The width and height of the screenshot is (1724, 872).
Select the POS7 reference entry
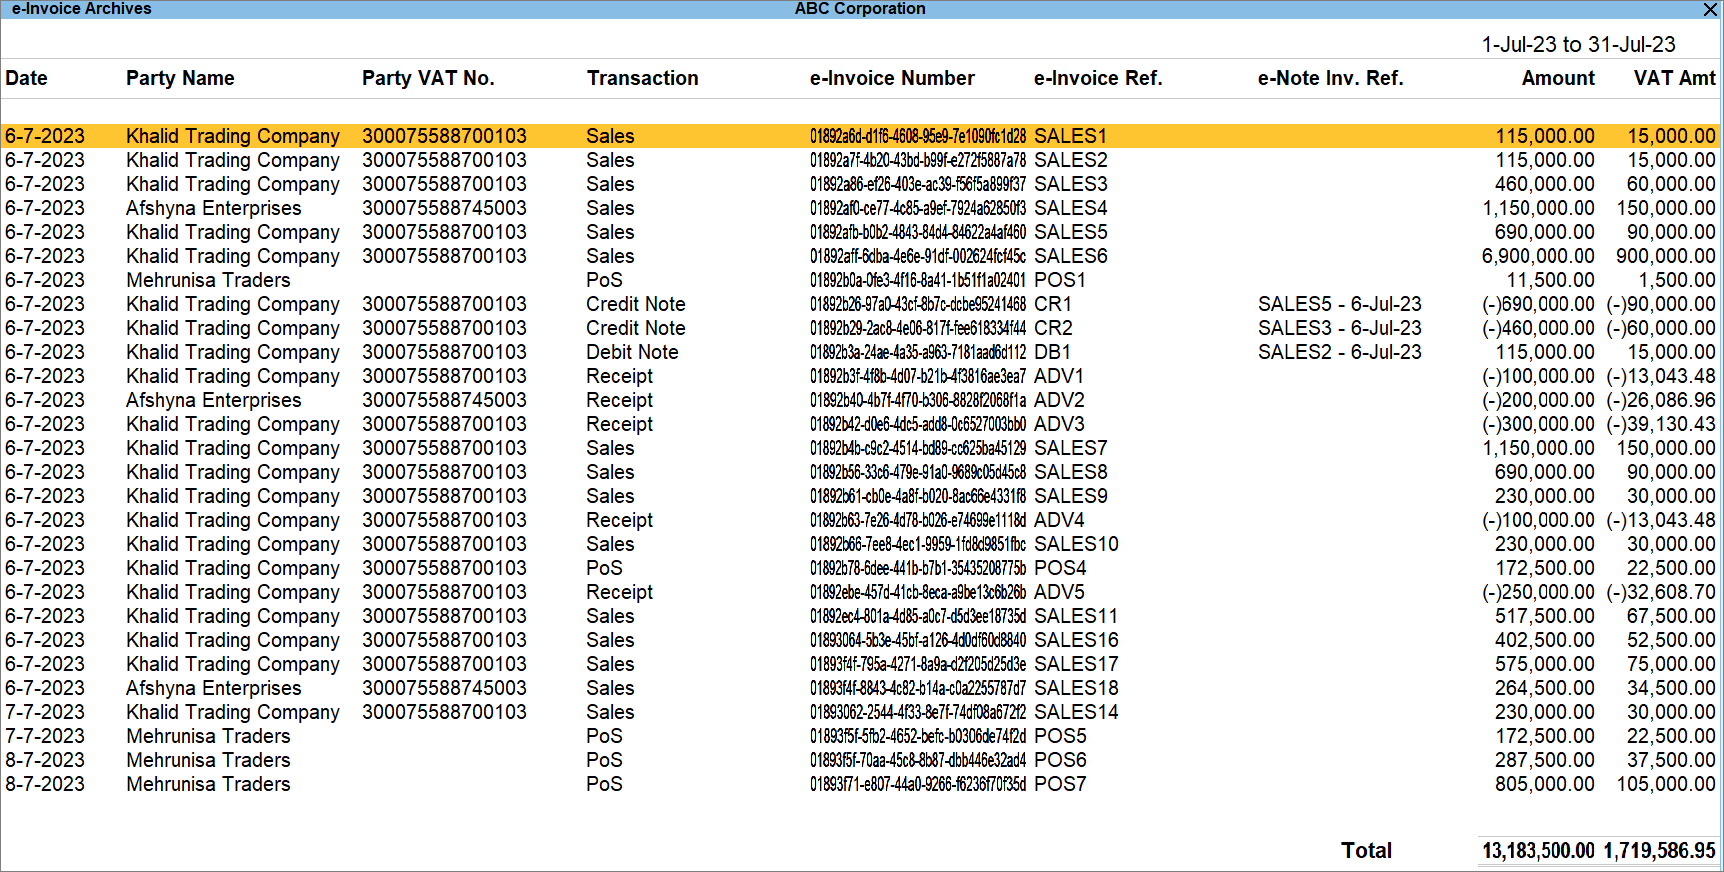pyautogui.click(x=1060, y=784)
